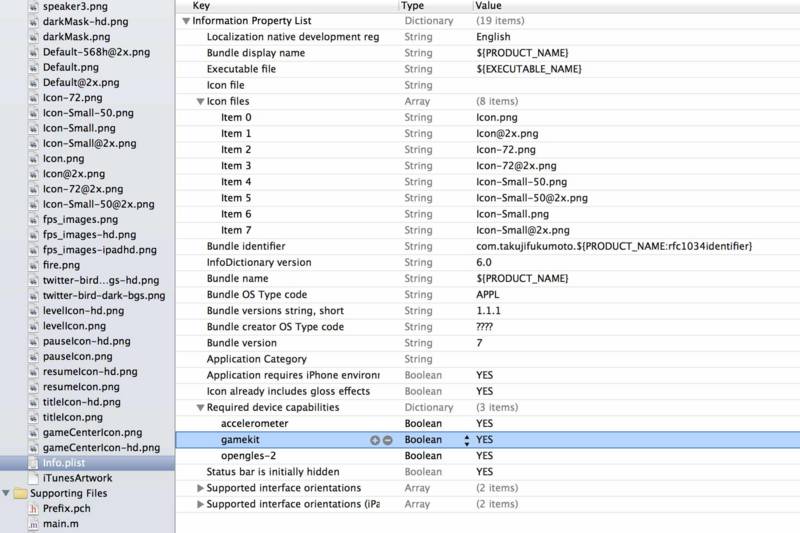Click the Executable file key
Viewport: 800px width, 533px height.
241,69
